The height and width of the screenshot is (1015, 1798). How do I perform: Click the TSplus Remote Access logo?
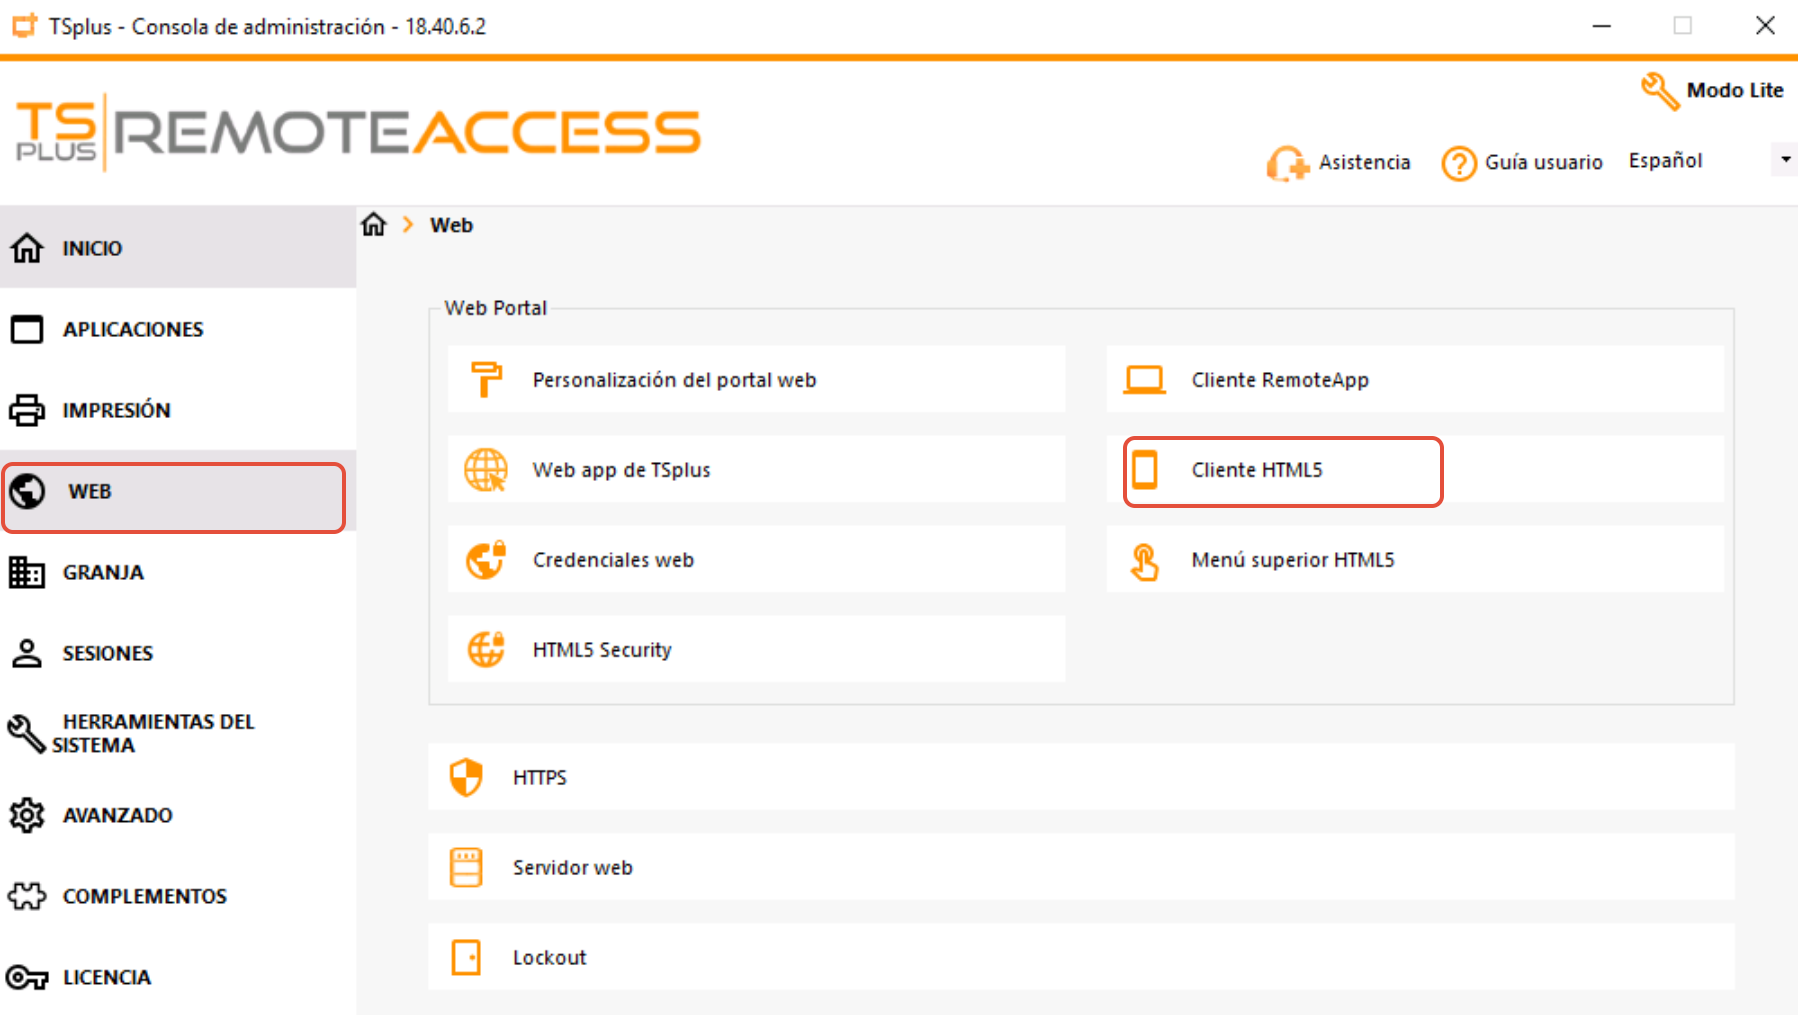point(358,132)
